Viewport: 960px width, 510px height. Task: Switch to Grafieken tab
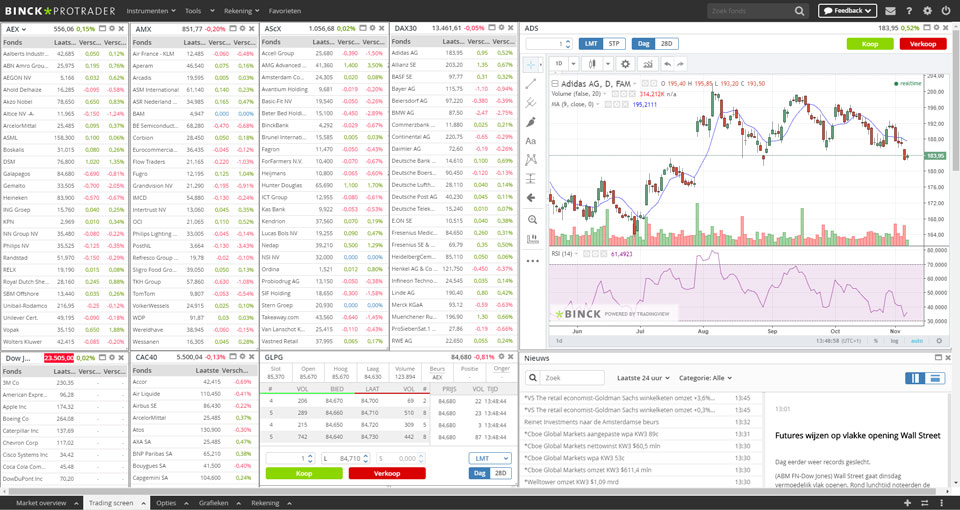click(x=213, y=503)
